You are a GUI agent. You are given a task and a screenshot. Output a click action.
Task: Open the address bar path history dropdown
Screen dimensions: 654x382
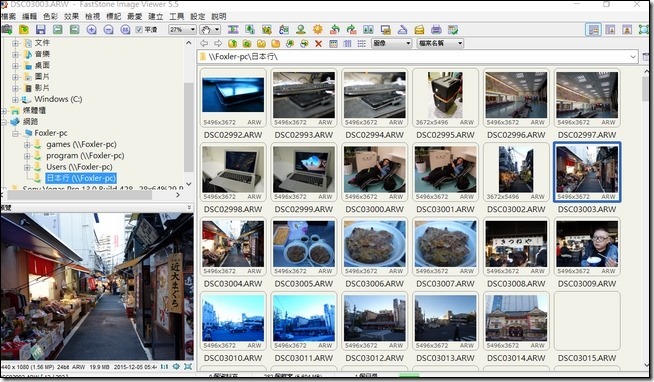tap(633, 57)
